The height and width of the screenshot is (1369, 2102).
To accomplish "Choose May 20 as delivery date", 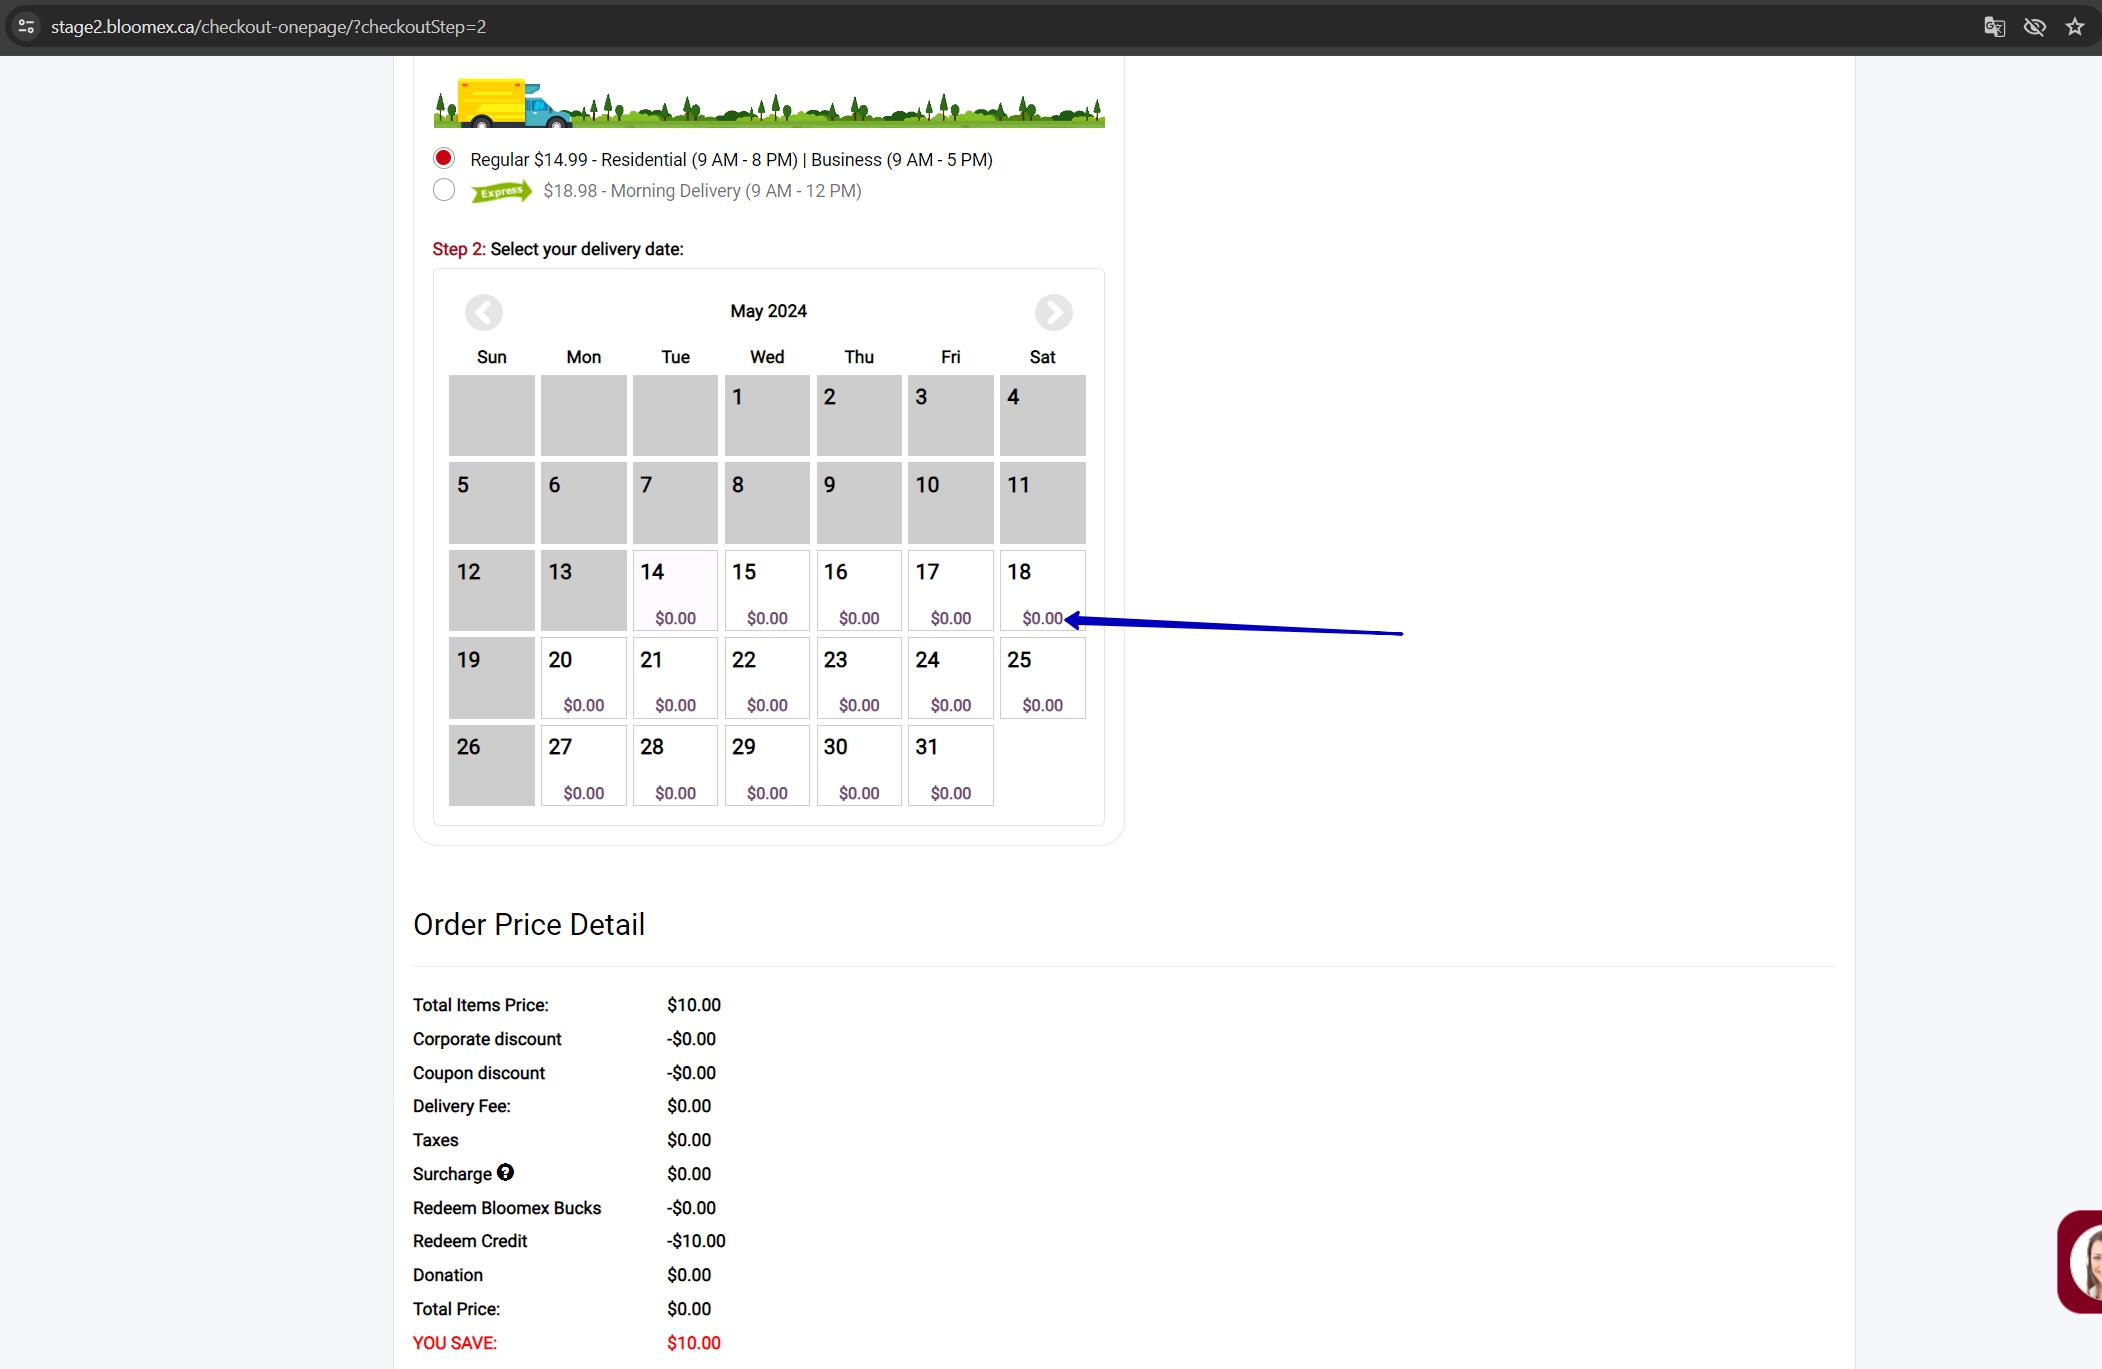I will pos(584,678).
